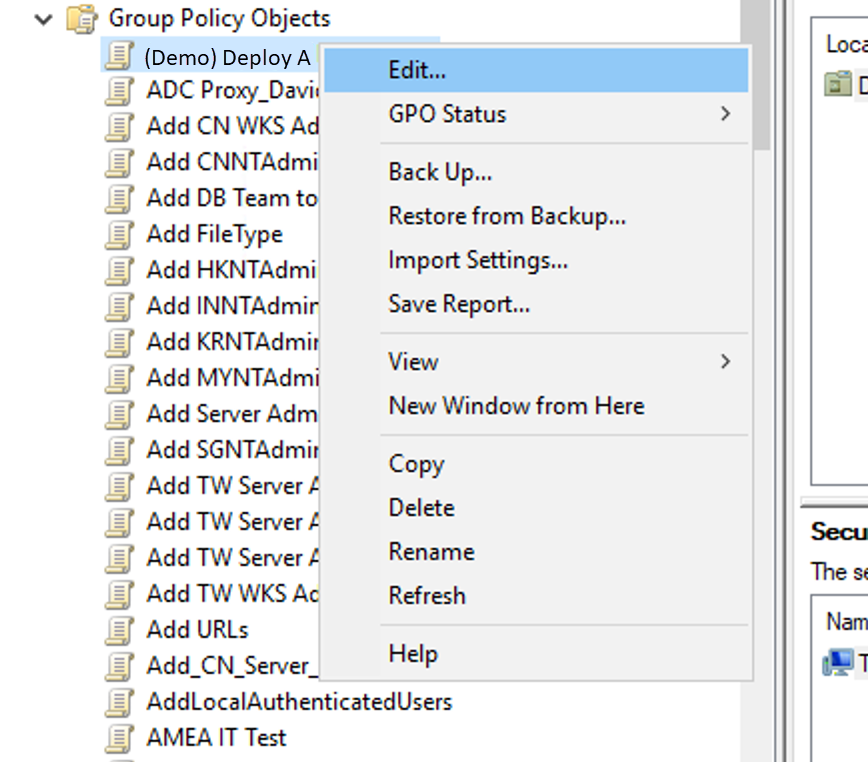Click the ADC Proxy GPO scroll icon

point(120,91)
